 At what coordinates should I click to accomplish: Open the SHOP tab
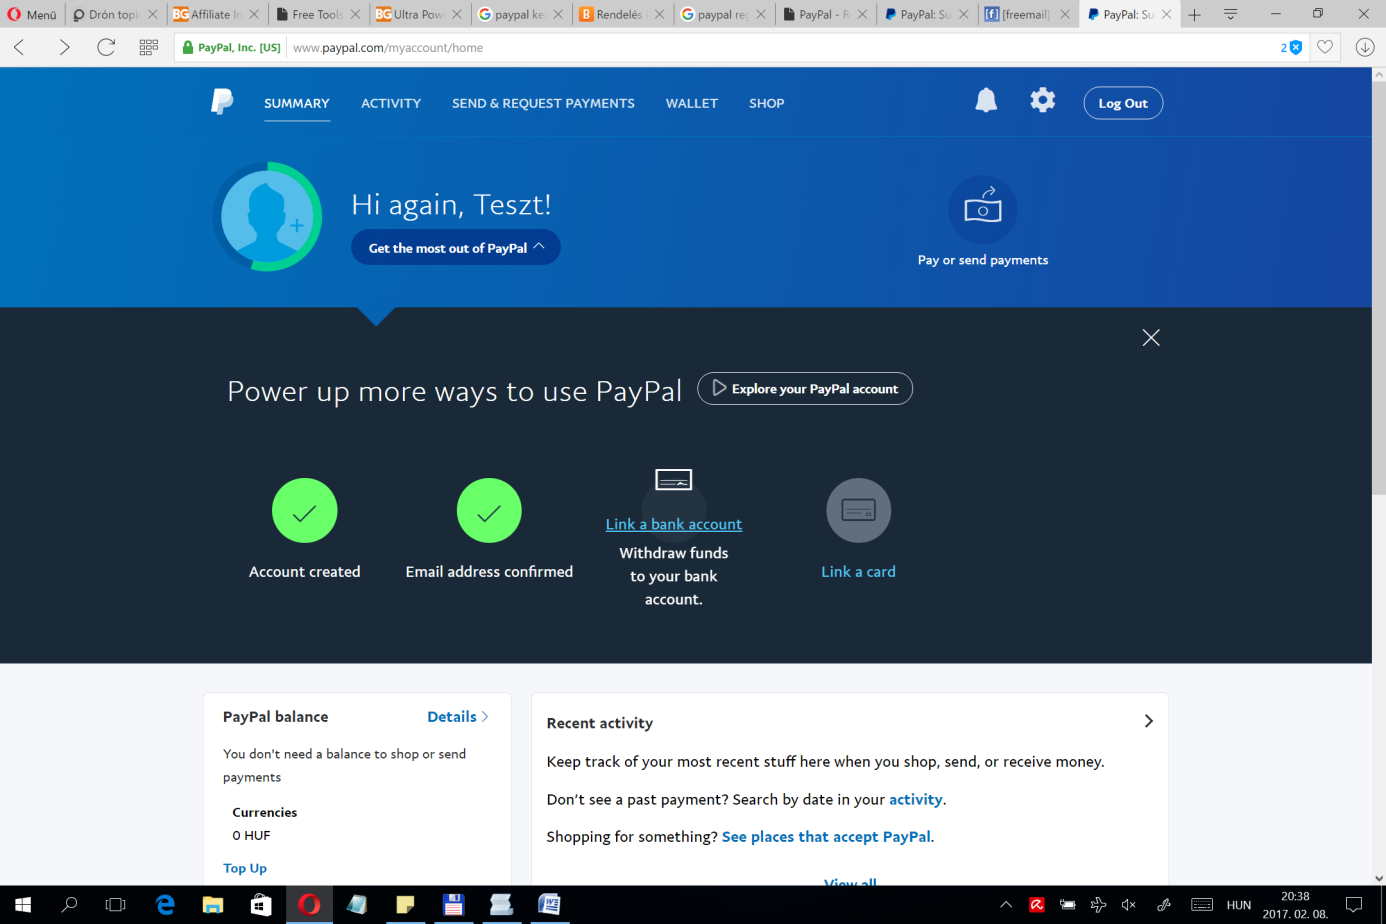click(x=767, y=103)
